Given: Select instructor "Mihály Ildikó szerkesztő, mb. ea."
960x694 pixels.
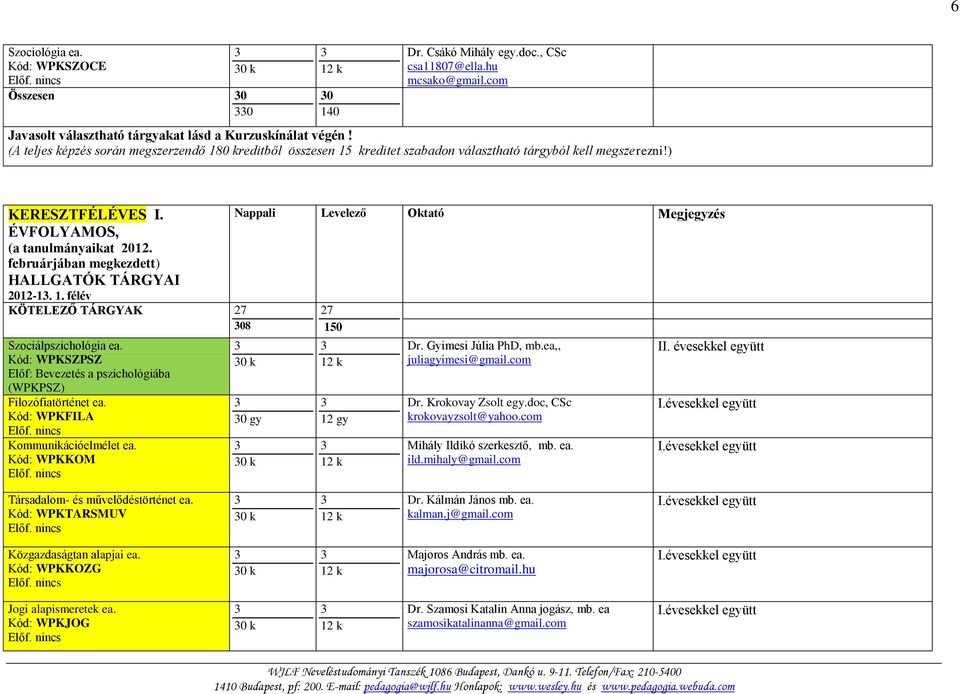Looking at the screenshot, I should [x=490, y=446].
